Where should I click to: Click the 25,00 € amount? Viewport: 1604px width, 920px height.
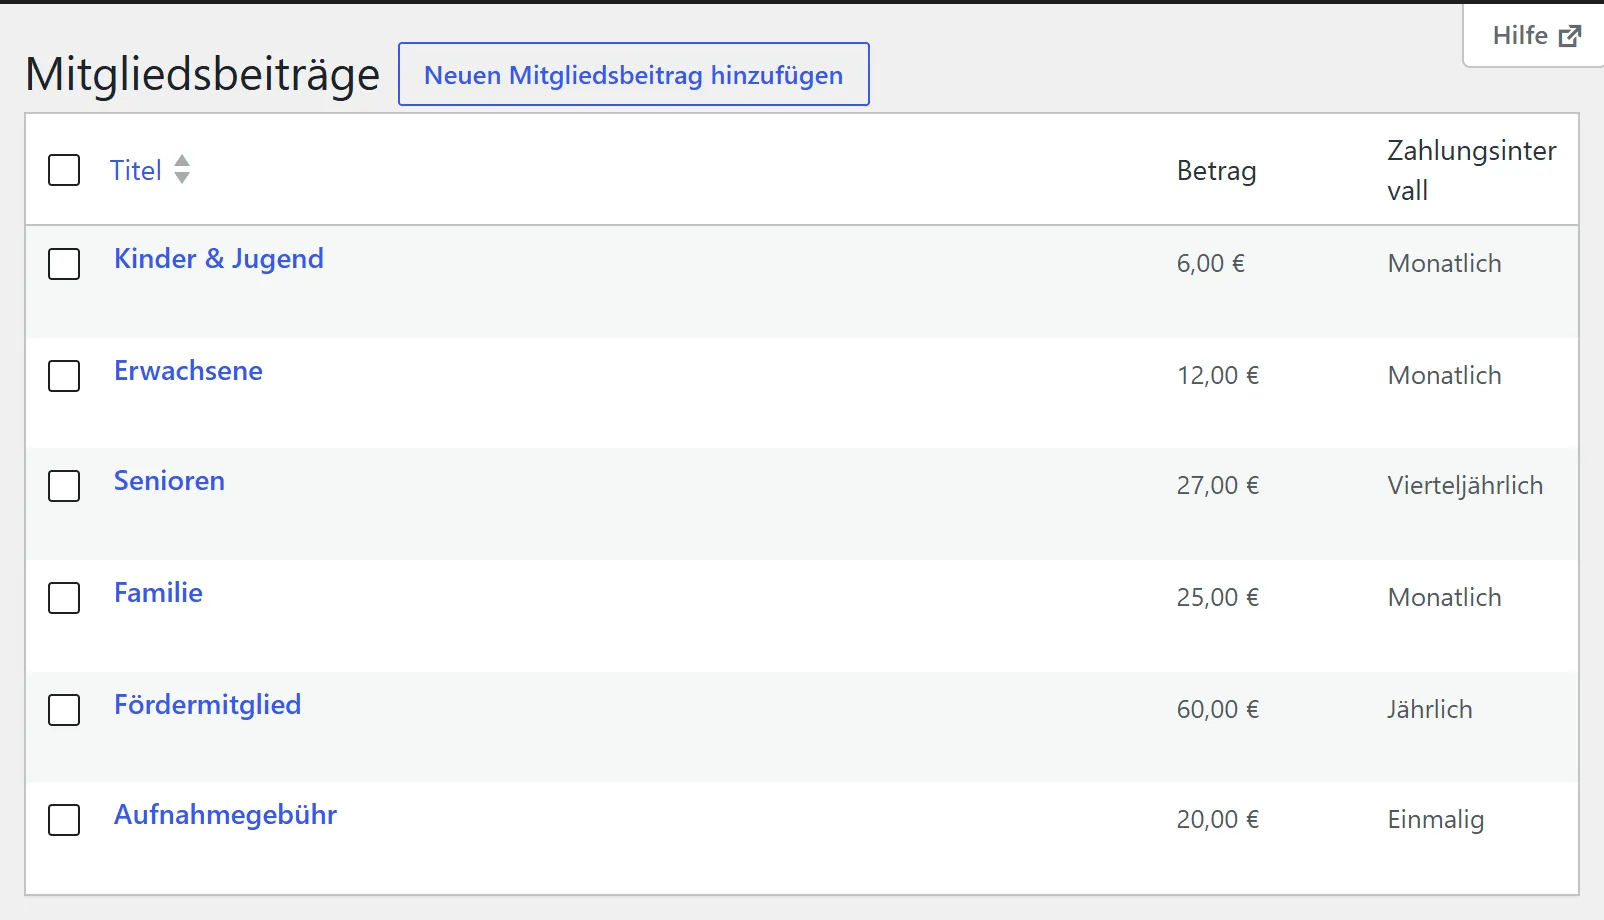pyautogui.click(x=1217, y=598)
